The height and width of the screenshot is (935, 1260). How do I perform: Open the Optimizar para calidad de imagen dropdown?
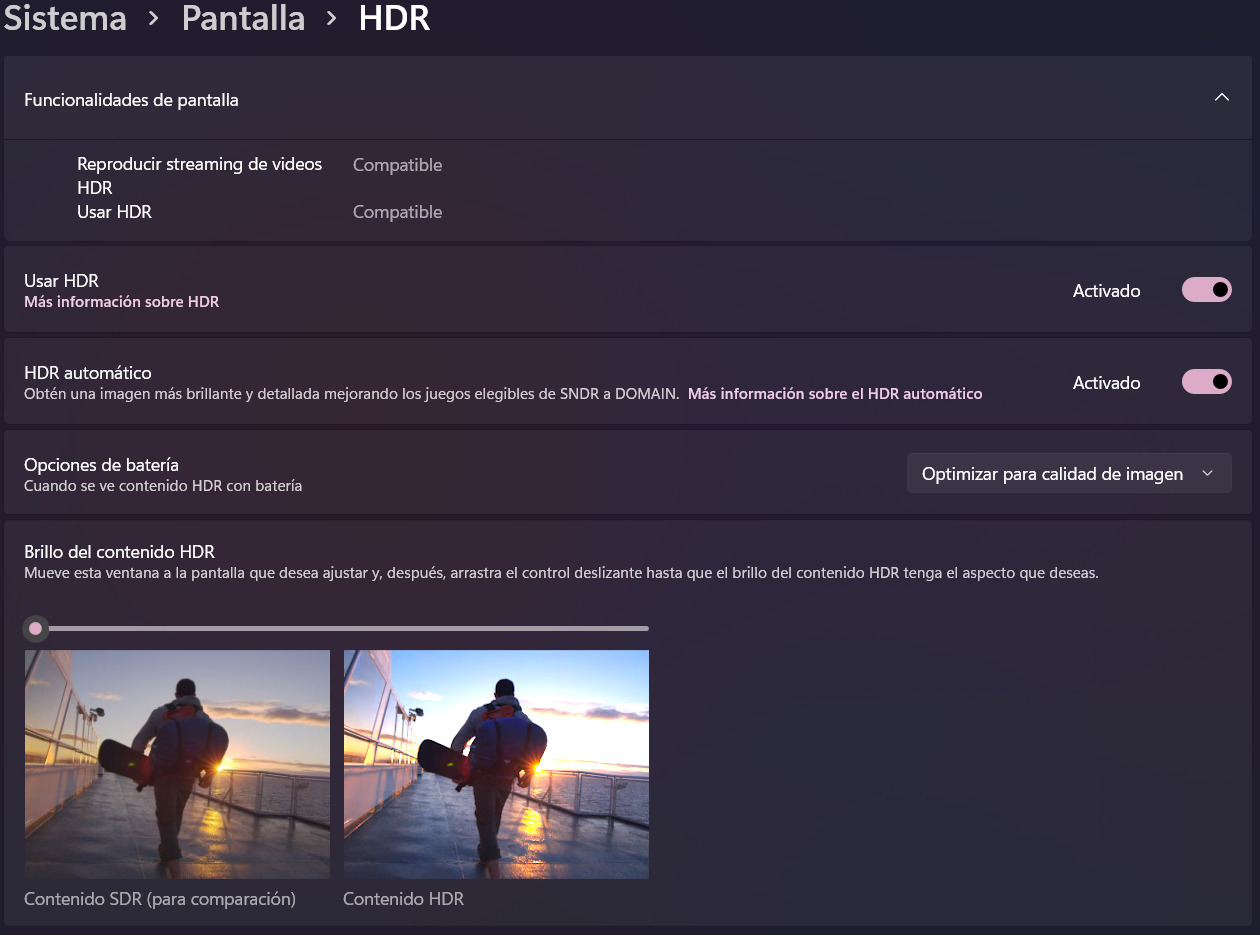pyautogui.click(x=1068, y=474)
